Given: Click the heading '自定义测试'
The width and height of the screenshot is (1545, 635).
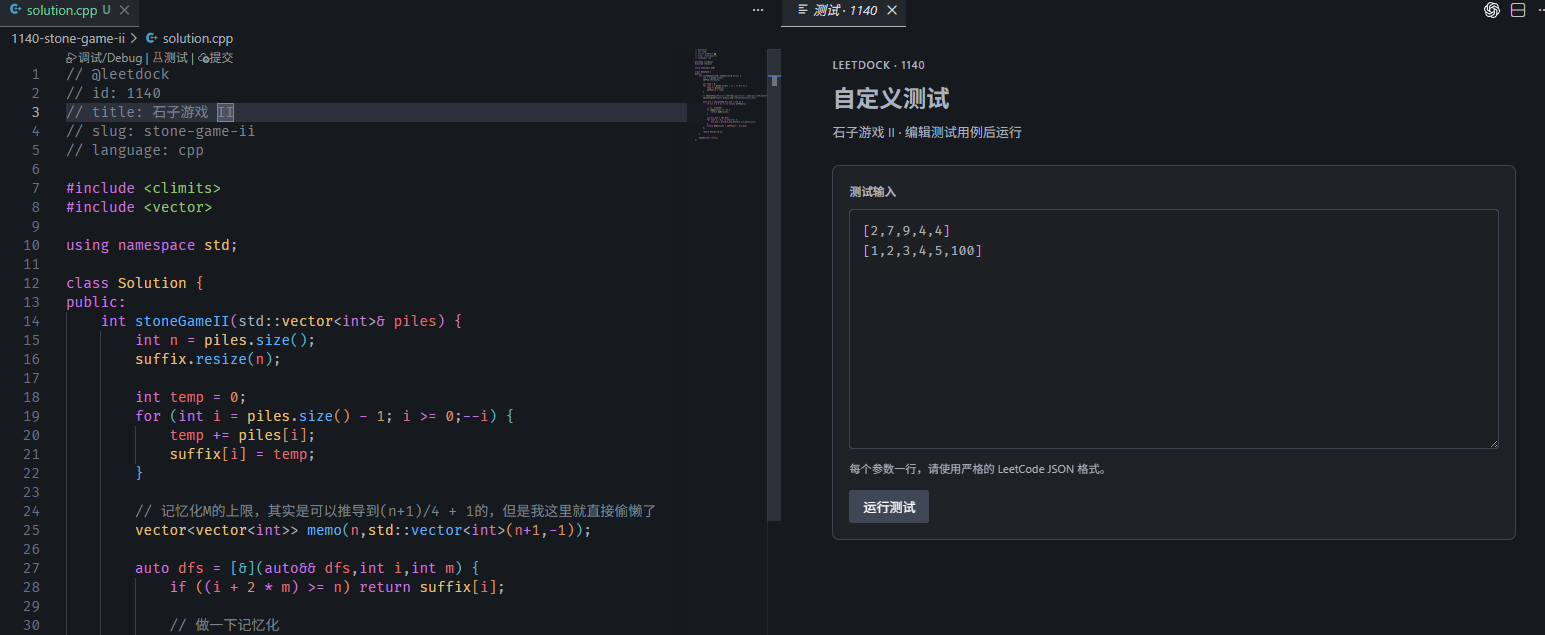Looking at the screenshot, I should [891, 99].
